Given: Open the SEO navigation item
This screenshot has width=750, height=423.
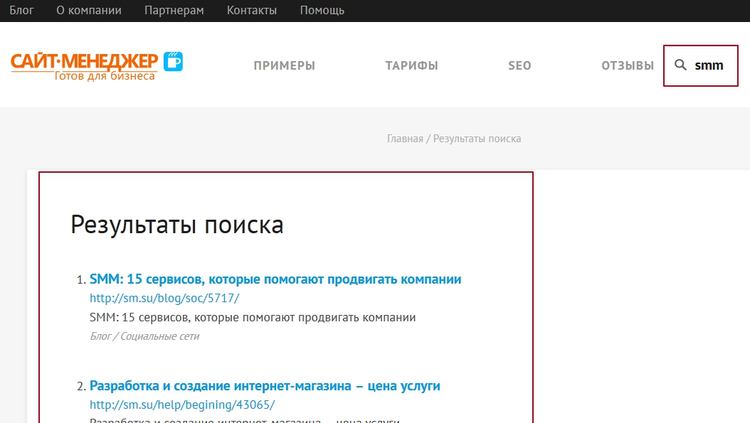Looking at the screenshot, I should (519, 66).
